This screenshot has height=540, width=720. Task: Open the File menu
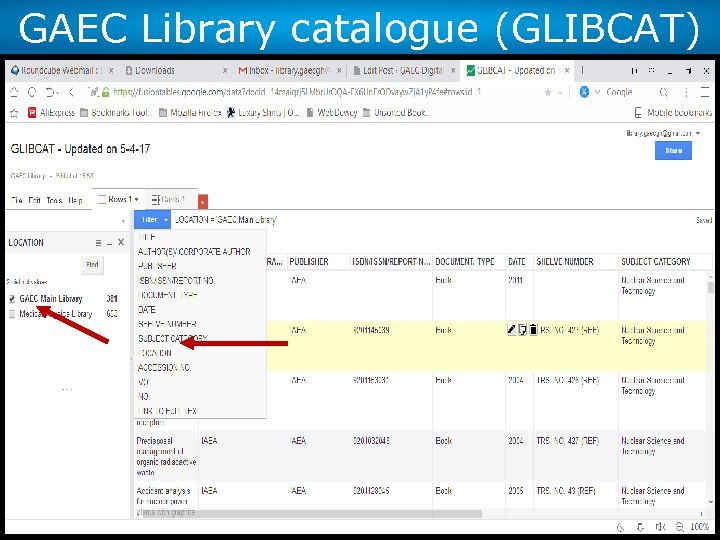(17, 201)
